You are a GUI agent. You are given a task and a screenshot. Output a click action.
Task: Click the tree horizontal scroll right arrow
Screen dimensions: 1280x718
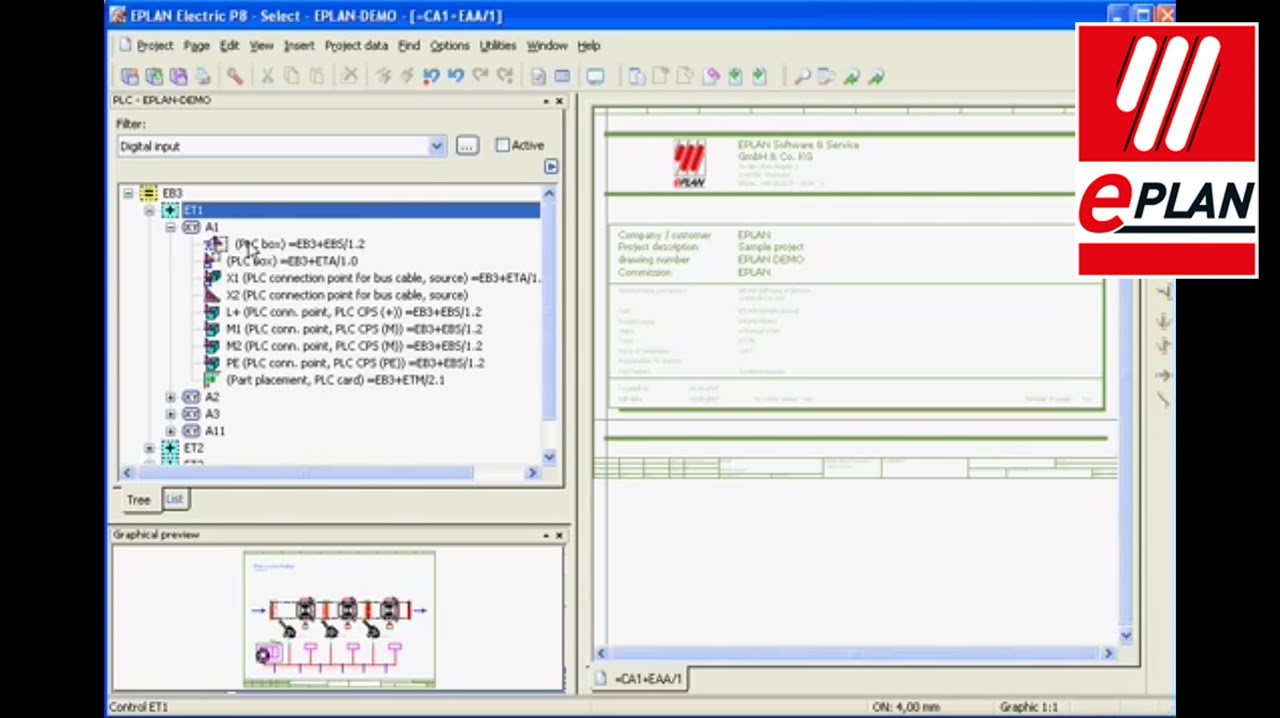pos(532,473)
